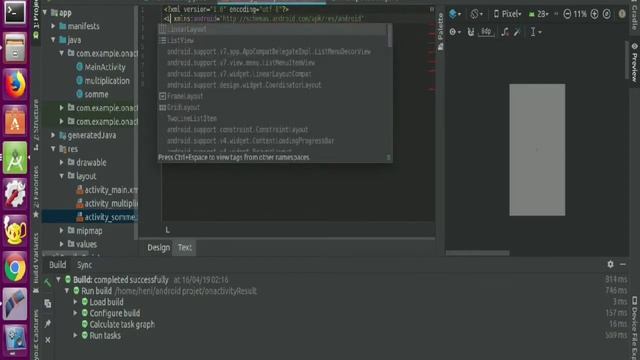Viewport: 640px width, 360px height.
Task: Choose FrameLayout from the autocomplete list
Action: 272,96
